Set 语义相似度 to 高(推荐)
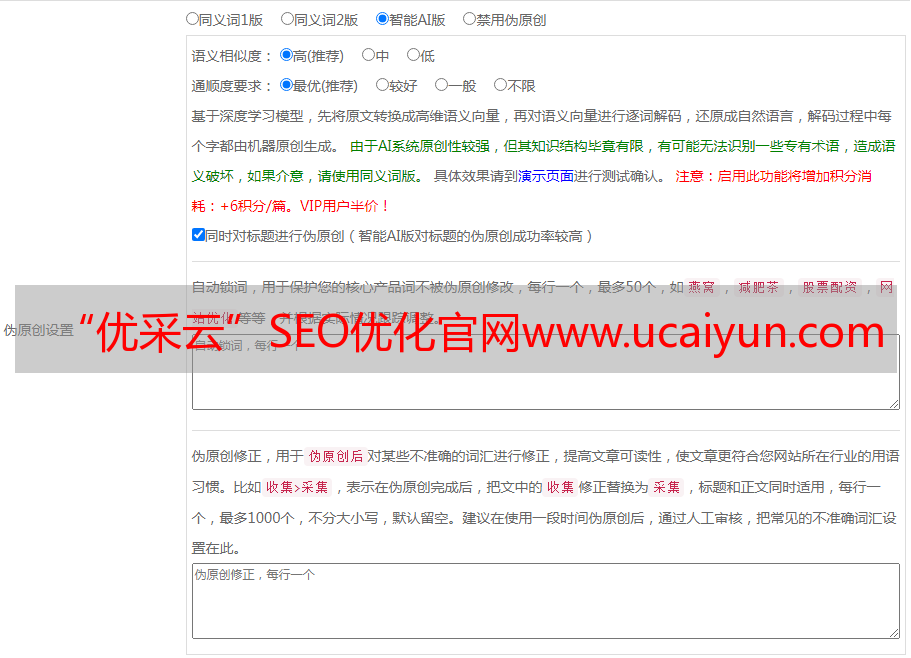The height and width of the screenshot is (658, 911). [287, 56]
